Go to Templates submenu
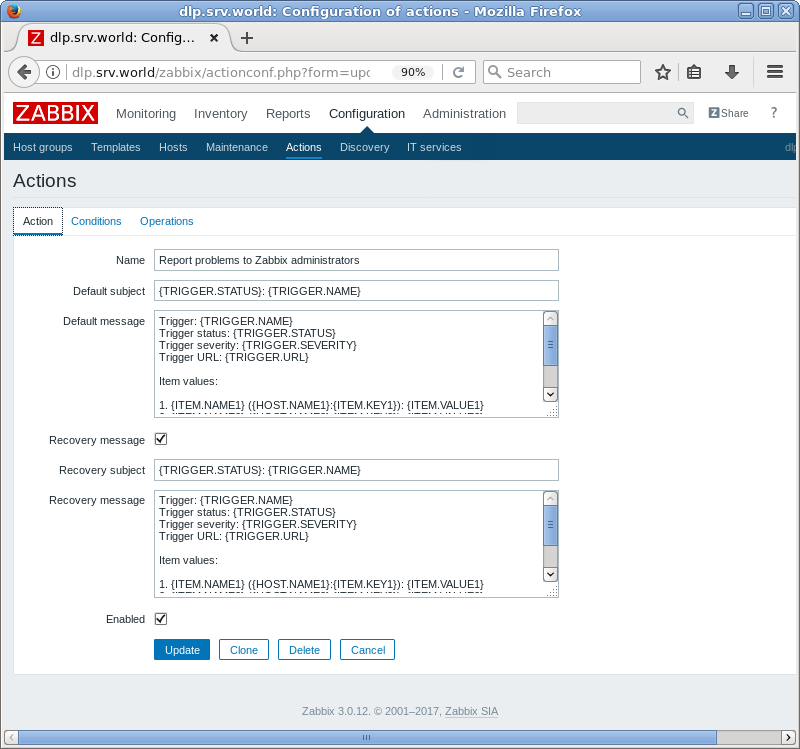Image resolution: width=800 pixels, height=749 pixels. (x=116, y=147)
